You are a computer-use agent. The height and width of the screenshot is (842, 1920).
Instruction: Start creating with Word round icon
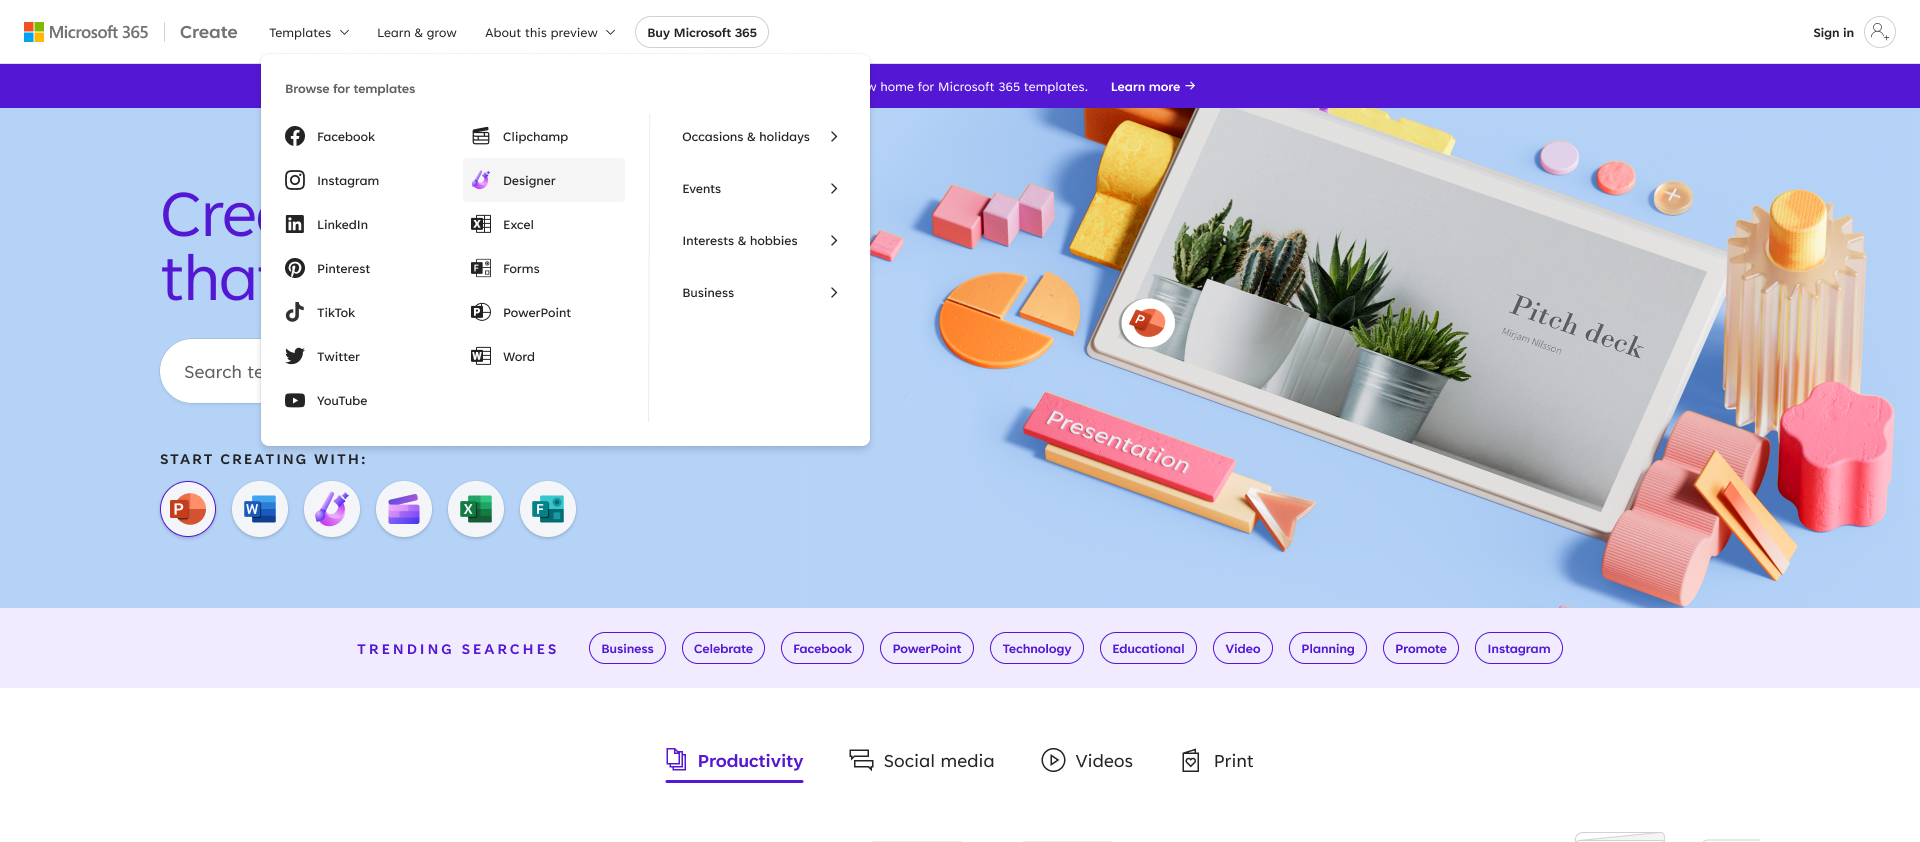(260, 509)
